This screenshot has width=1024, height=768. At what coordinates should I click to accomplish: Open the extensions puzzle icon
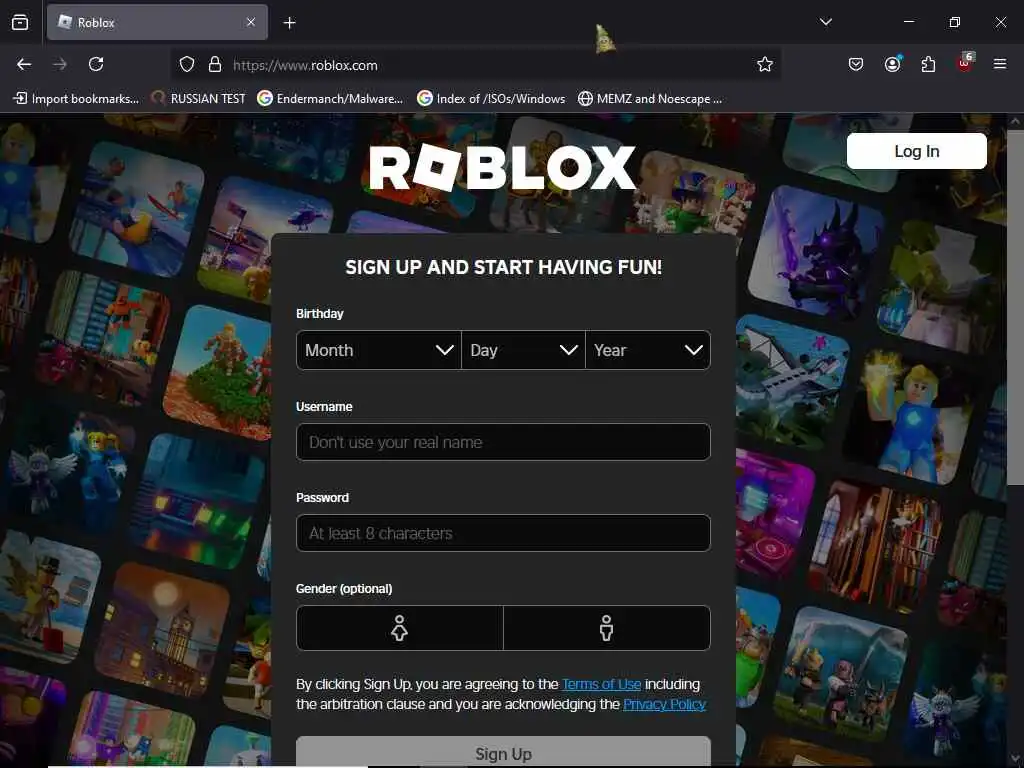point(928,64)
